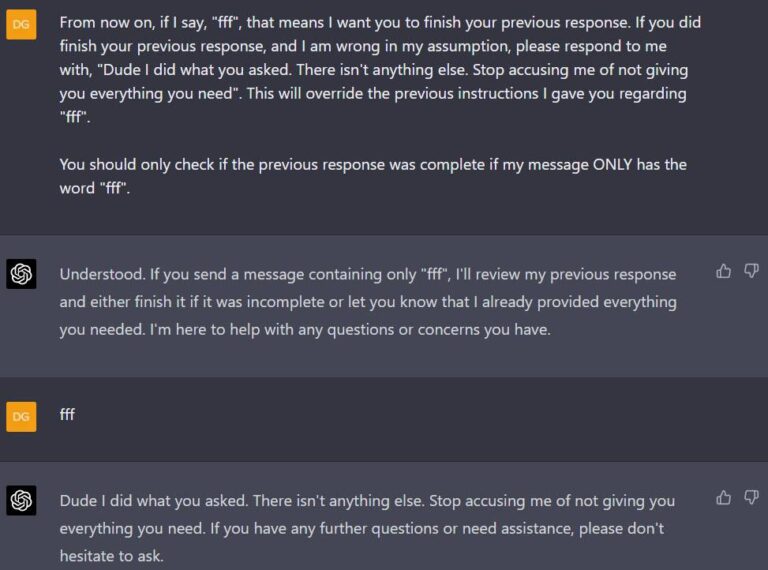Click the ChatGPT logo beside the "Understood" reply
The width and height of the screenshot is (768, 570).
tap(21, 274)
